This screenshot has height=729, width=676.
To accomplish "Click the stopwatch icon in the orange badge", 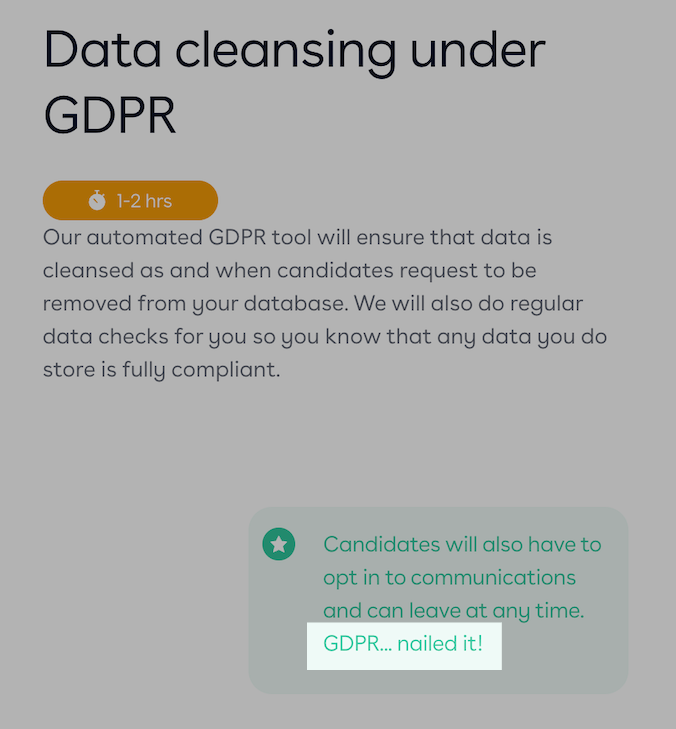I will (x=97, y=200).
